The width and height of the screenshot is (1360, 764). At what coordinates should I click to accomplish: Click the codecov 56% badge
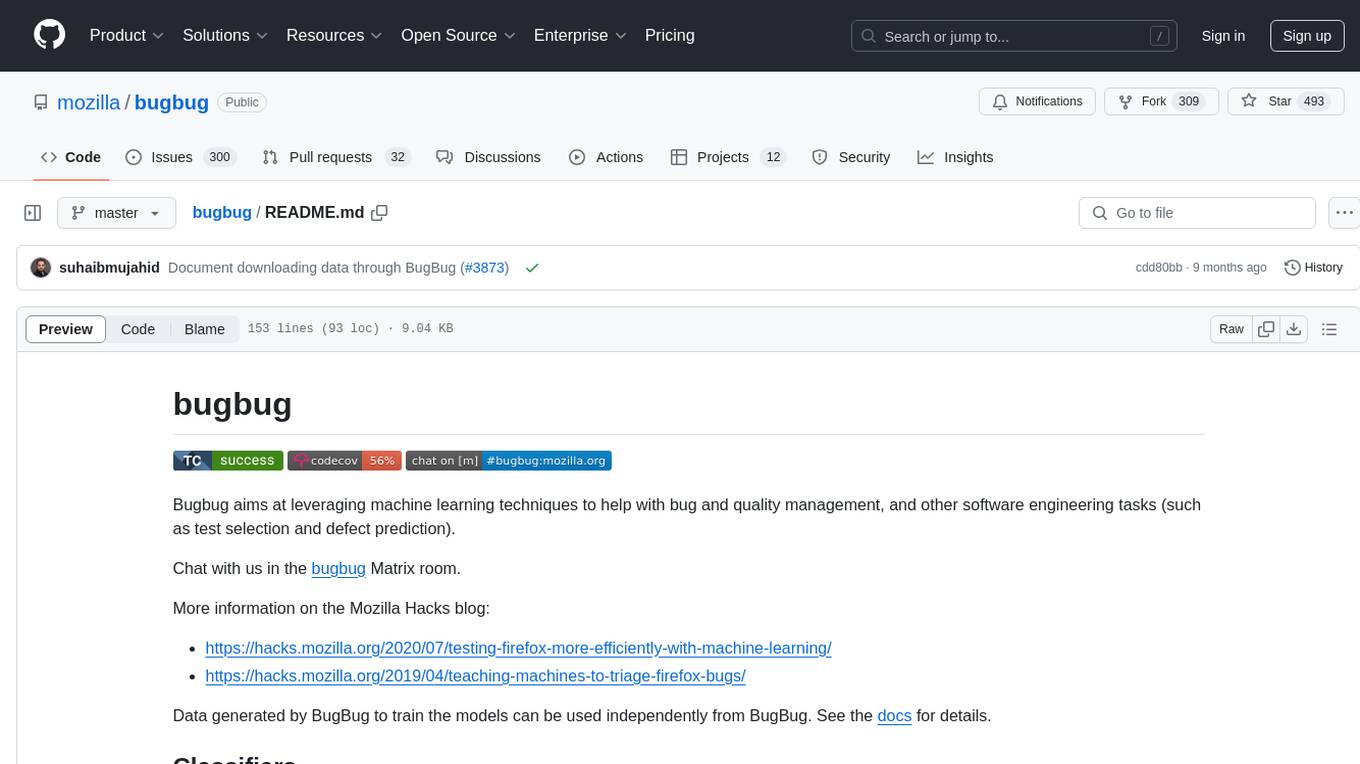[x=345, y=460]
